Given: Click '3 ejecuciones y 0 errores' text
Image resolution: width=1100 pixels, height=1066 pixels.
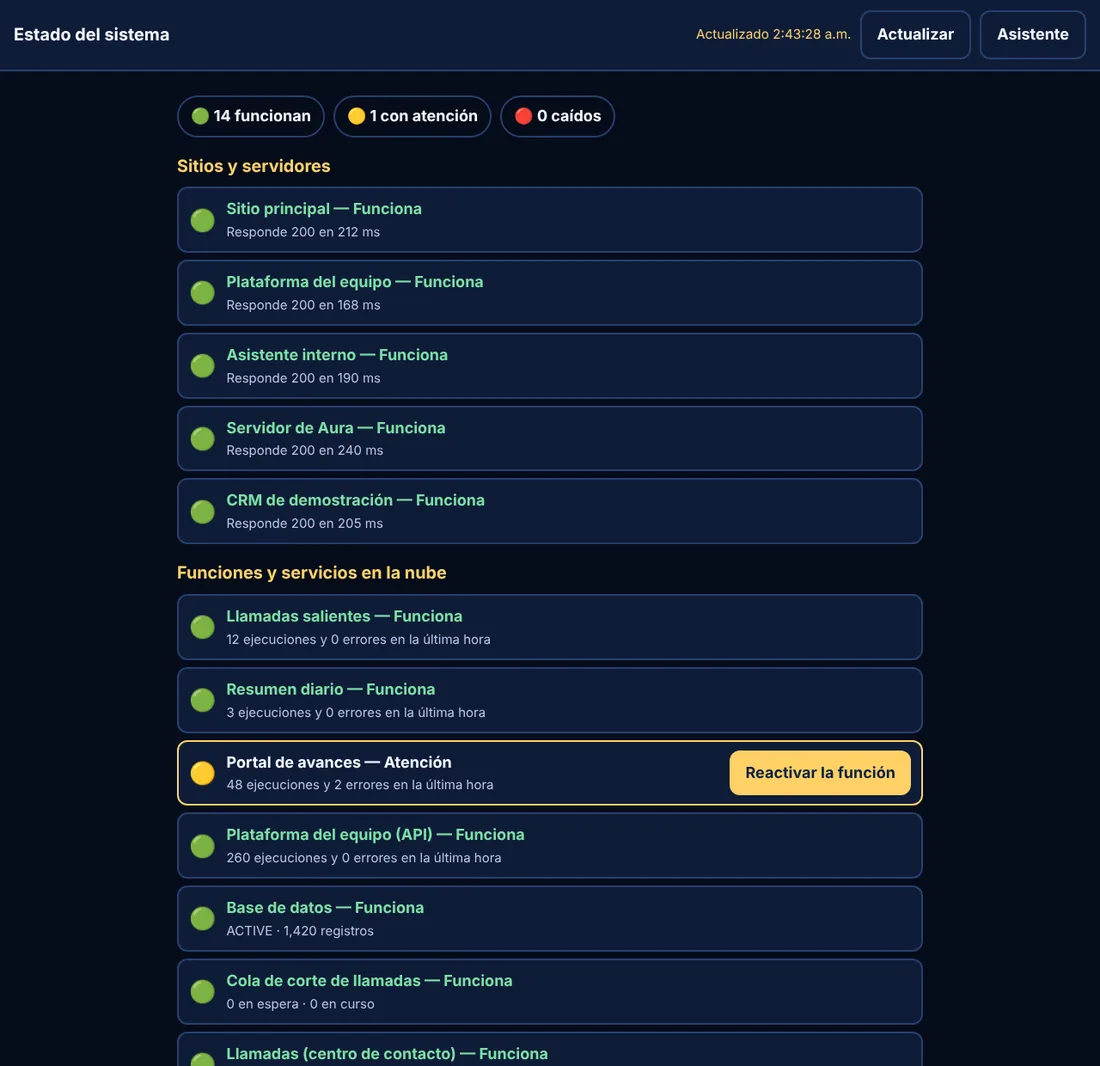Looking at the screenshot, I should [x=304, y=713].
